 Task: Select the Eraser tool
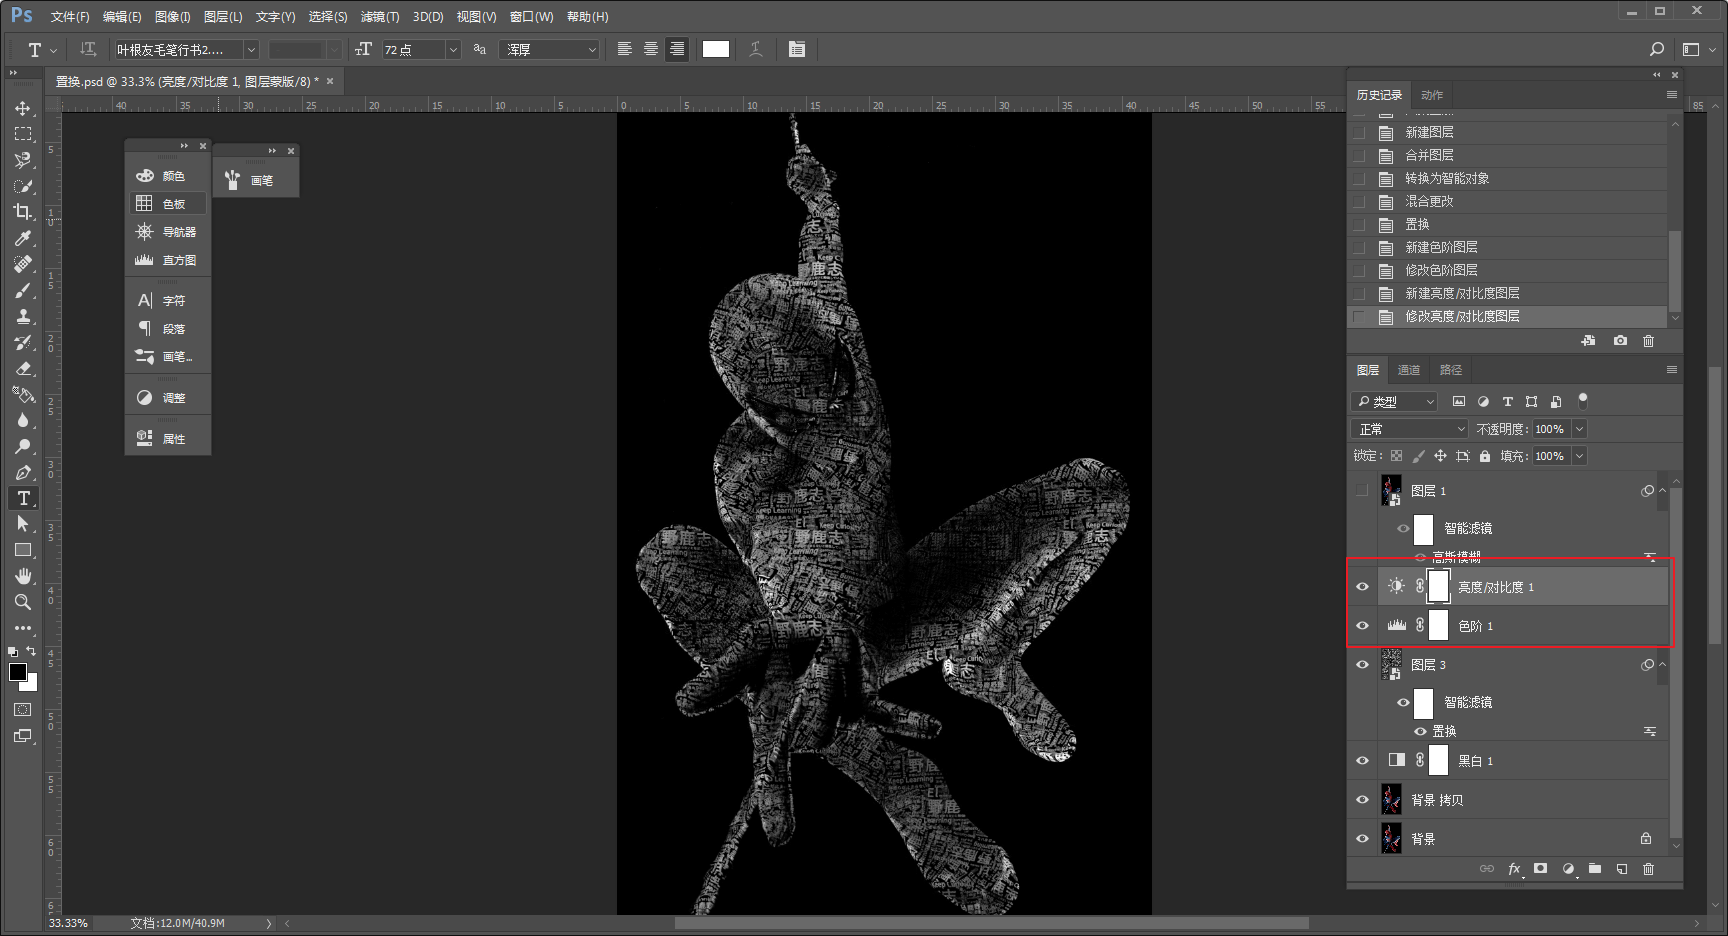pyautogui.click(x=22, y=368)
